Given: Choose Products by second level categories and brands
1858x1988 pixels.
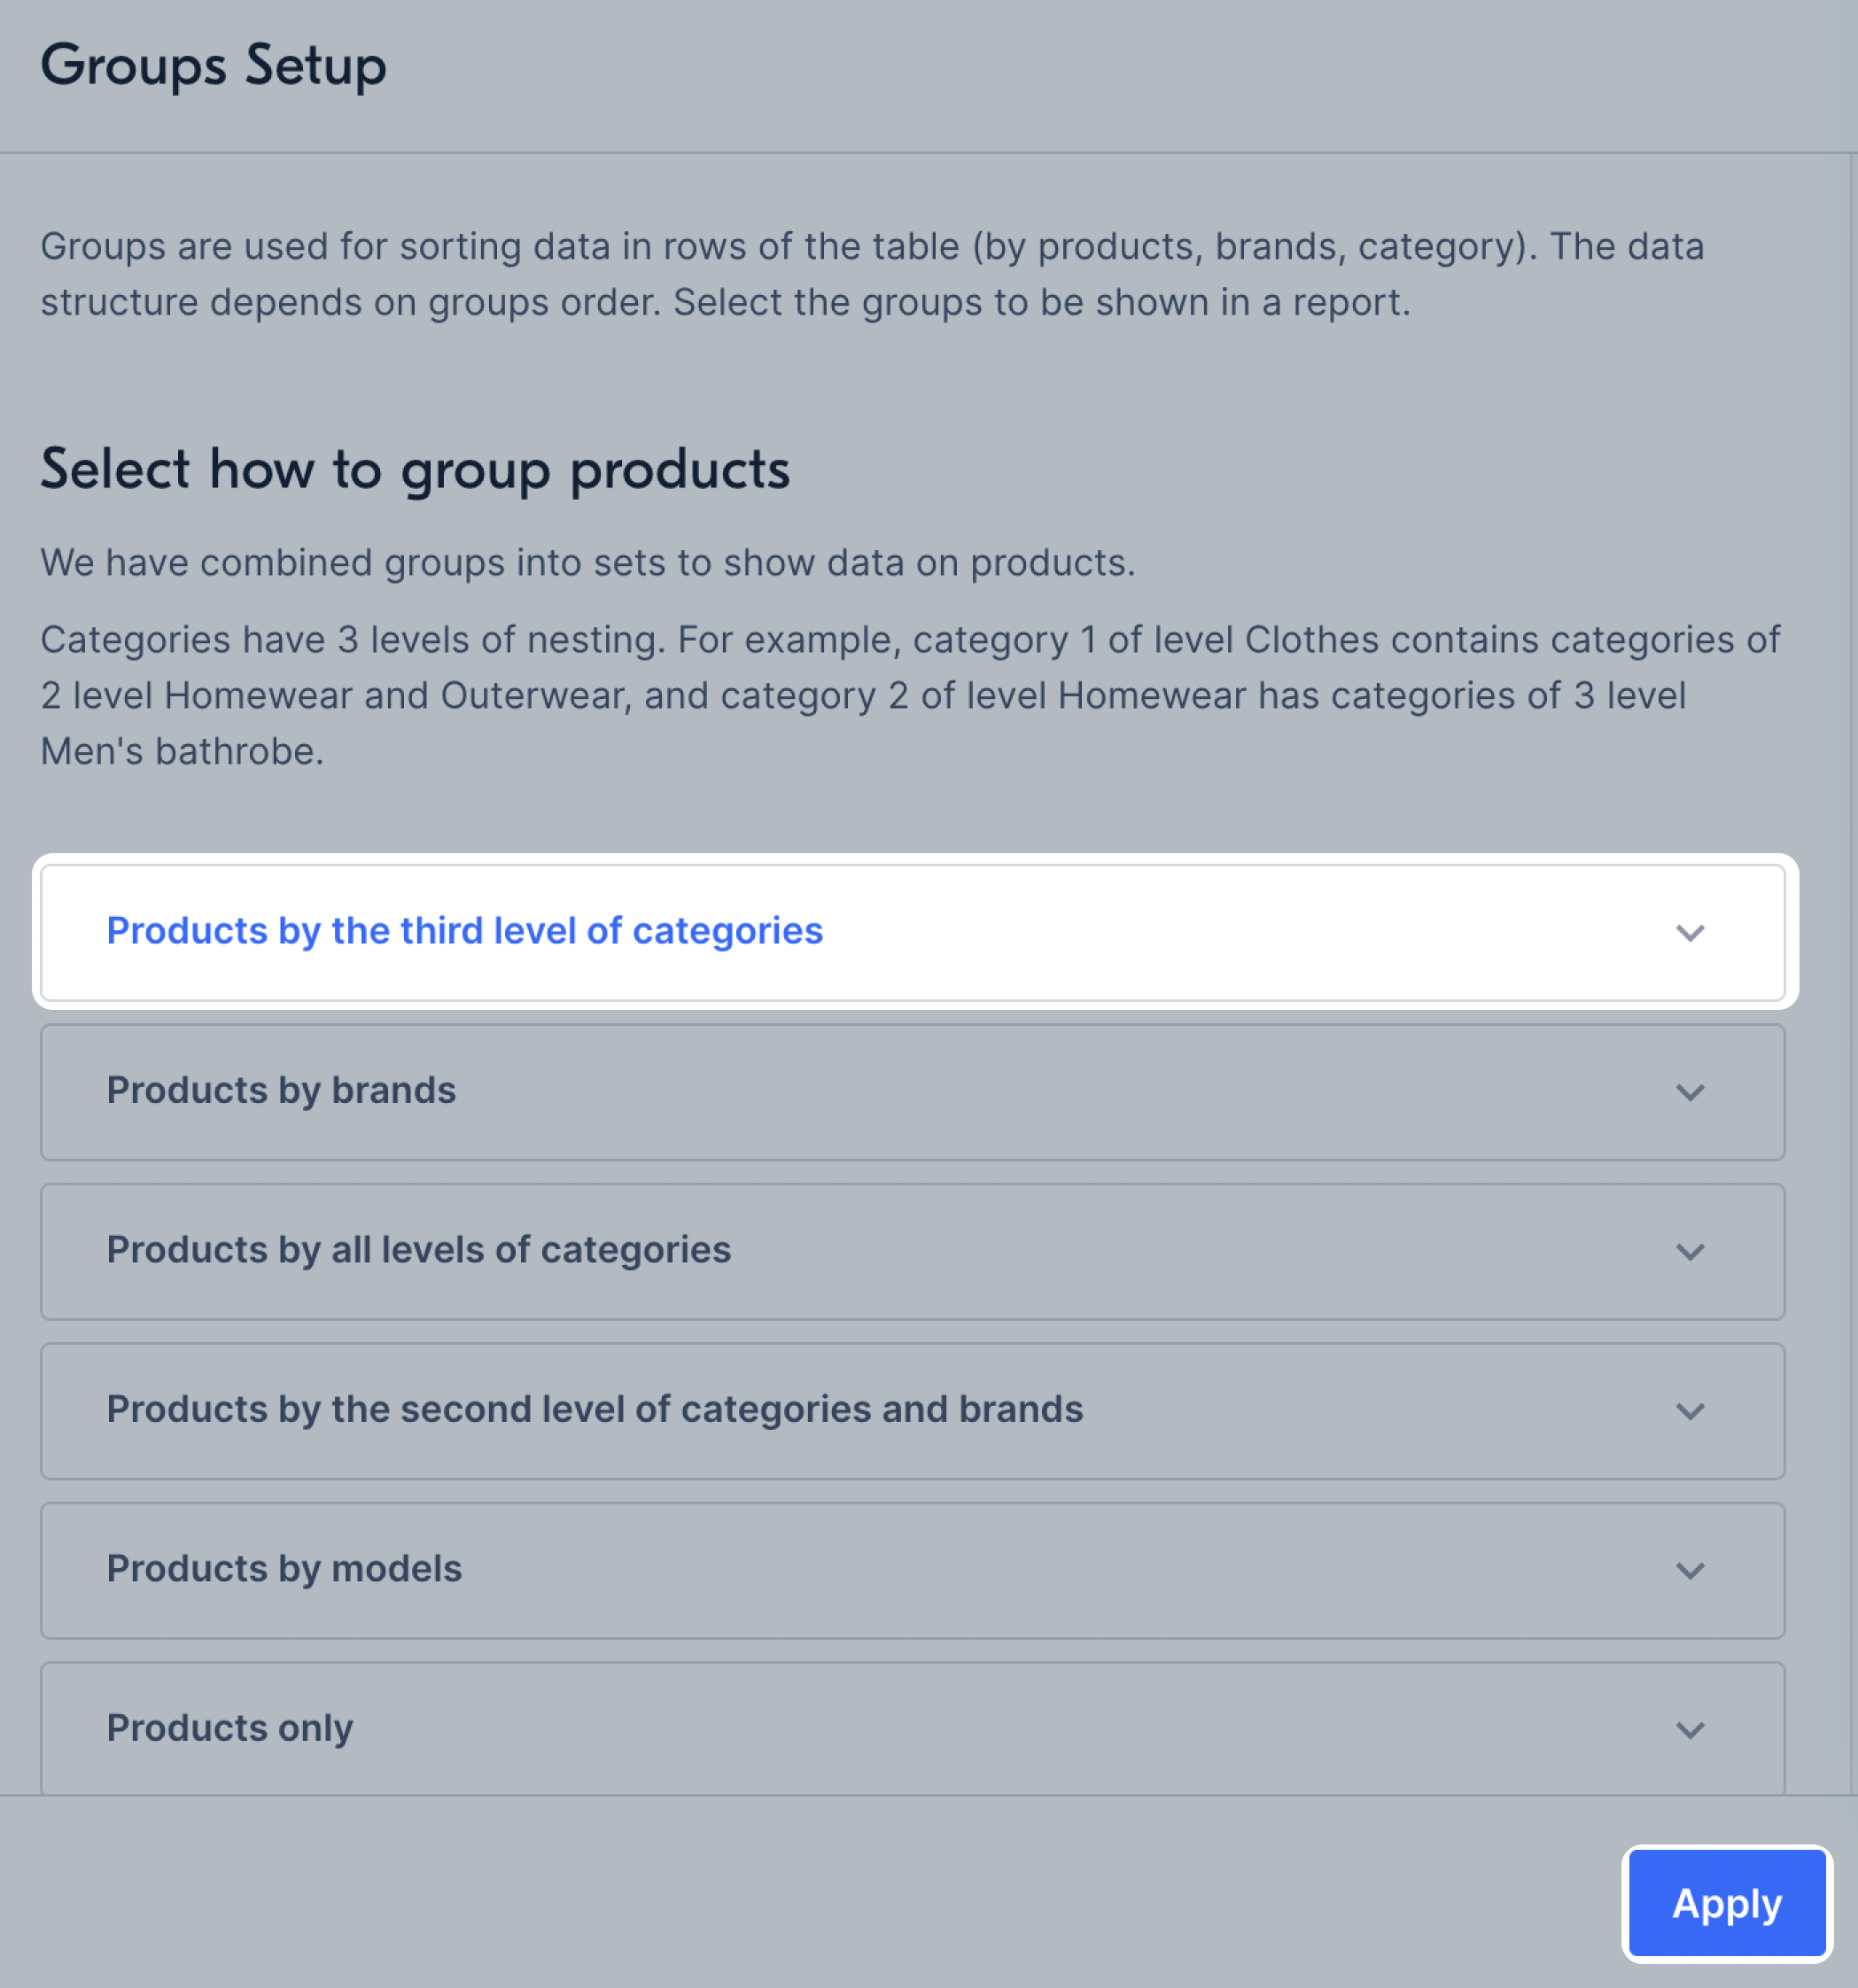Looking at the screenshot, I should point(913,1411).
